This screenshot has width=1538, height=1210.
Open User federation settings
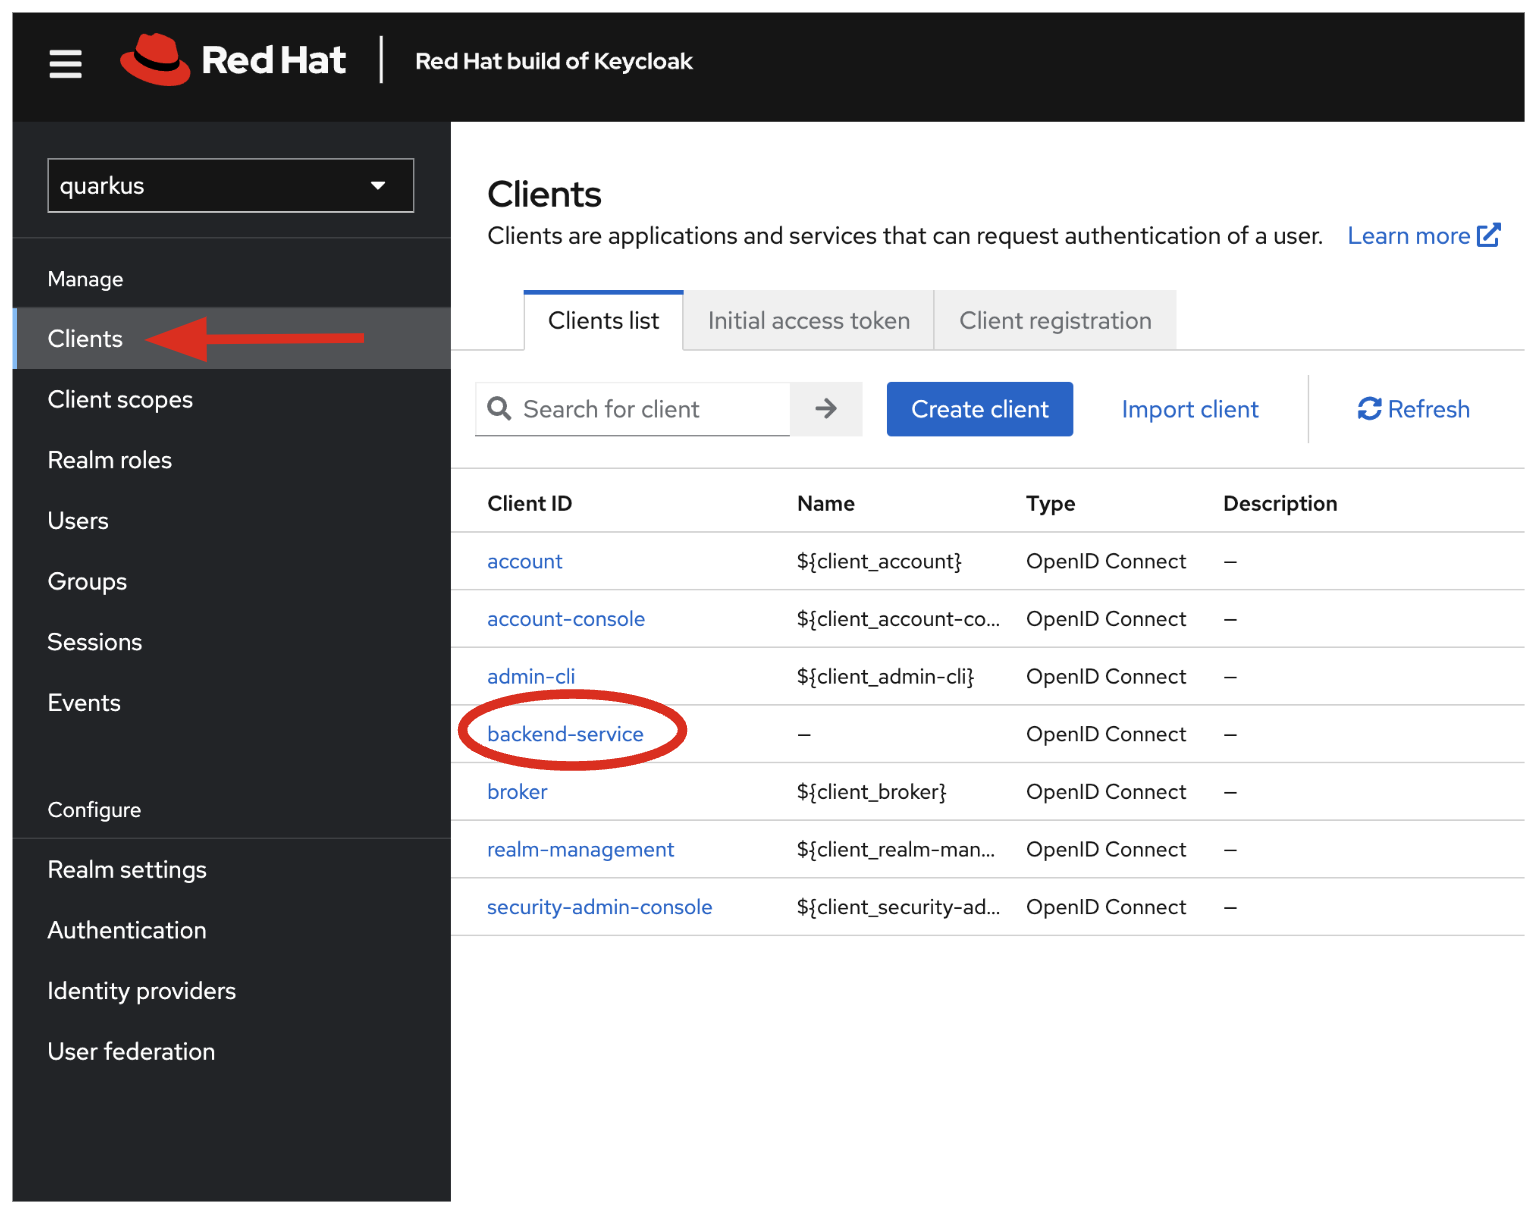[x=131, y=1052]
